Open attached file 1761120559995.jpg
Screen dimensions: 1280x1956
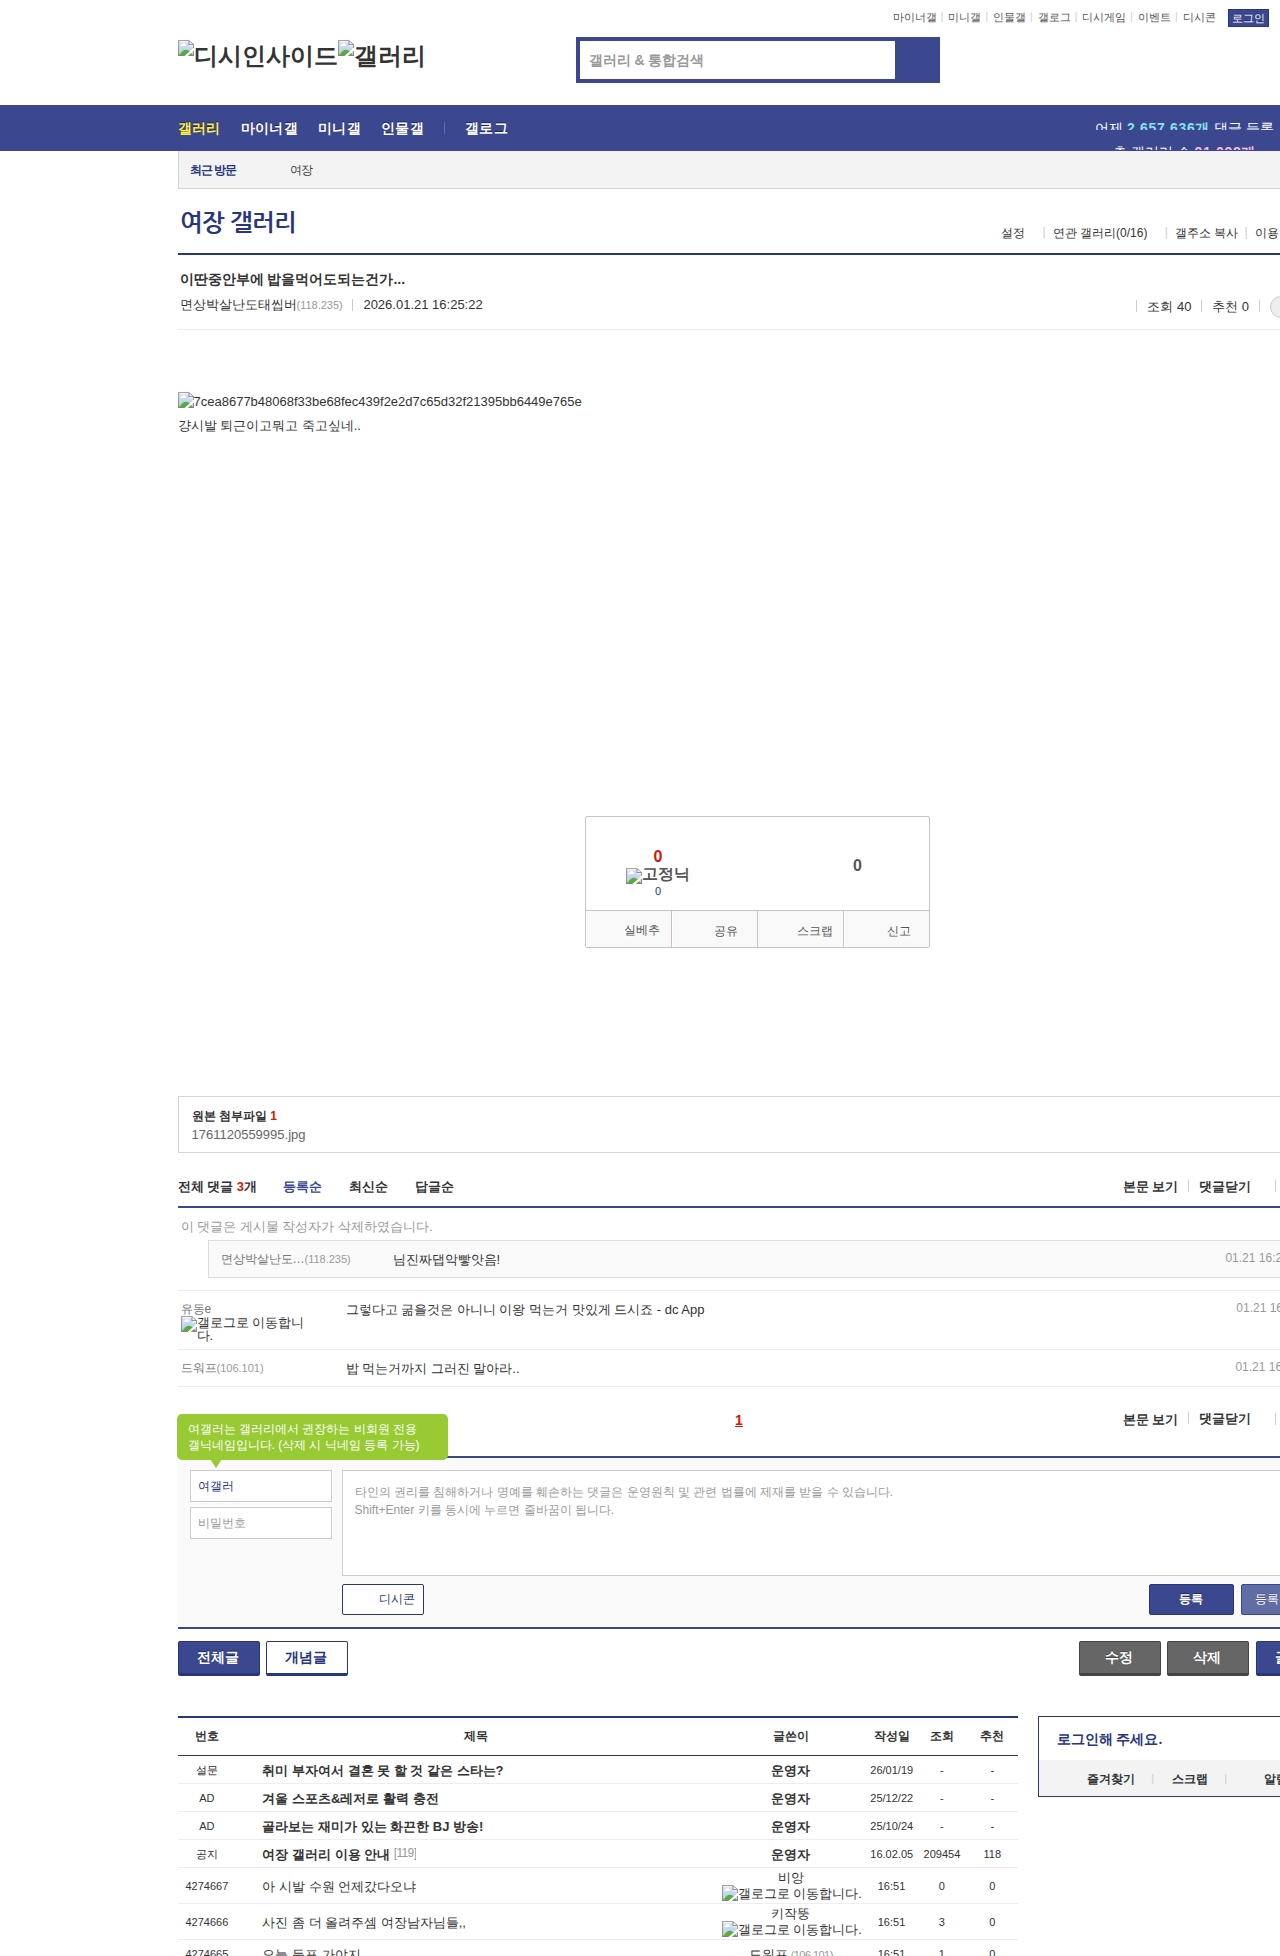coord(248,1135)
